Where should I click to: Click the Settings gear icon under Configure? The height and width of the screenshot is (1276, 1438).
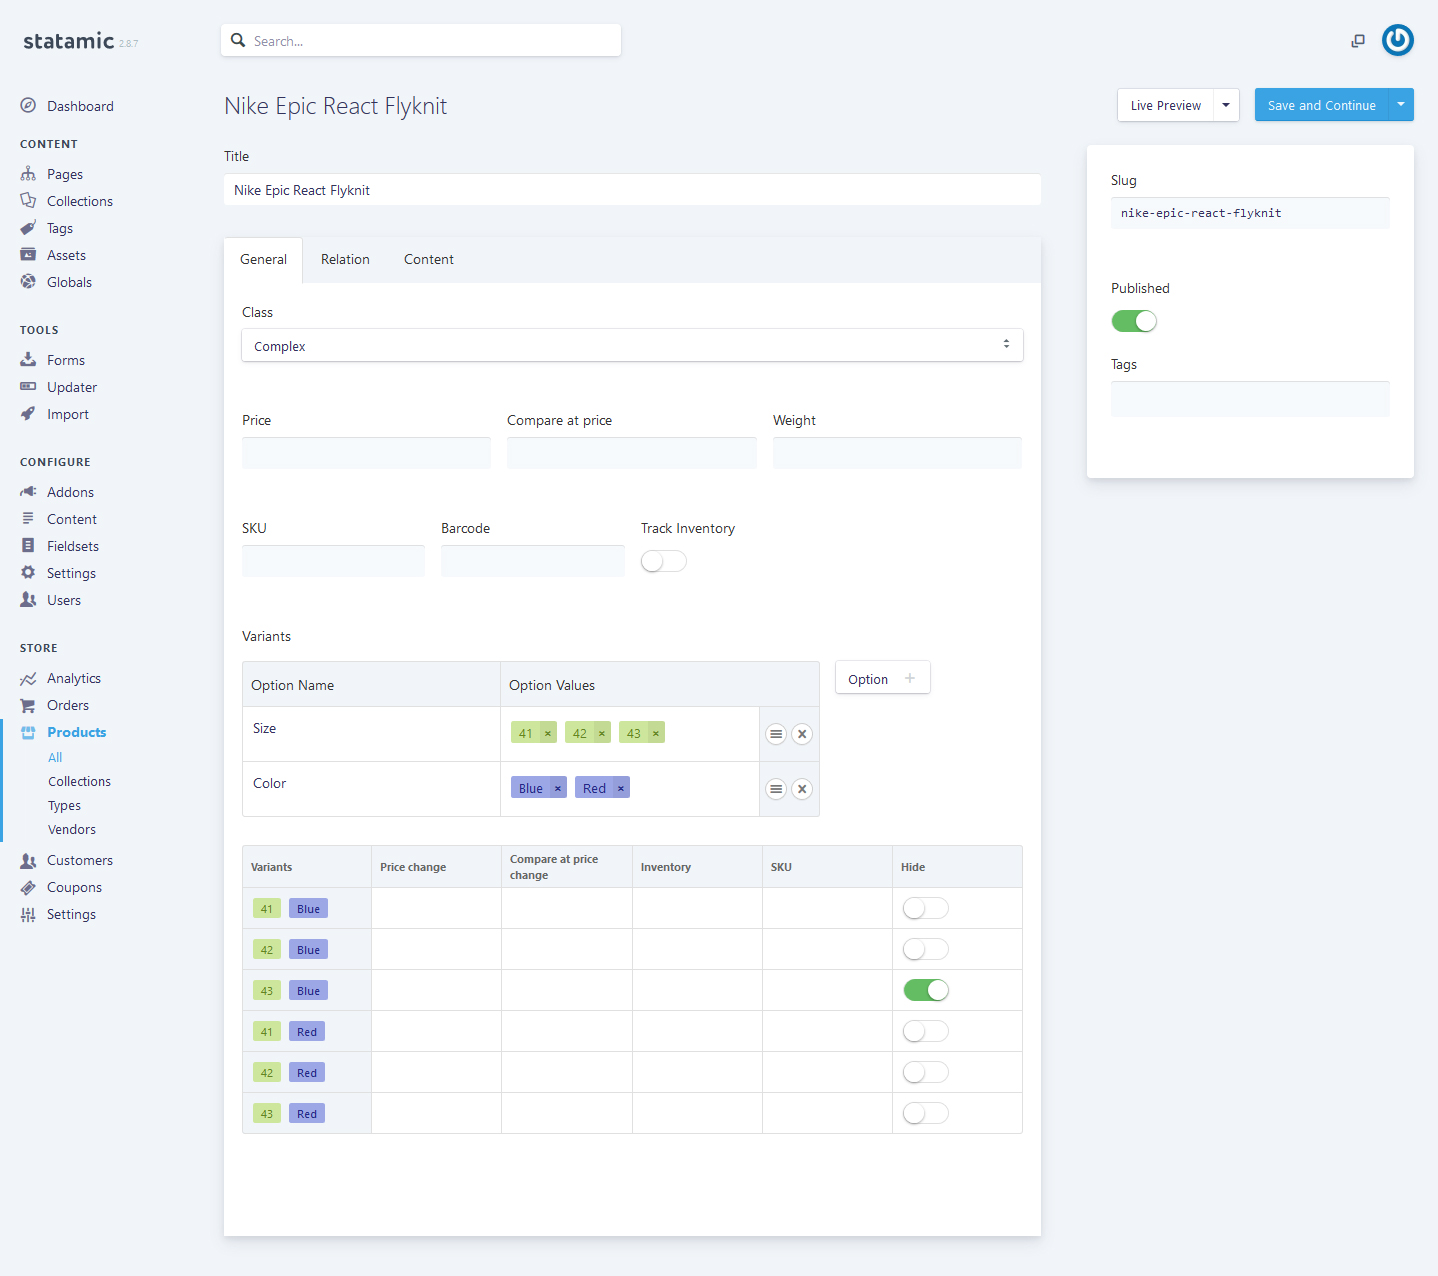(28, 573)
